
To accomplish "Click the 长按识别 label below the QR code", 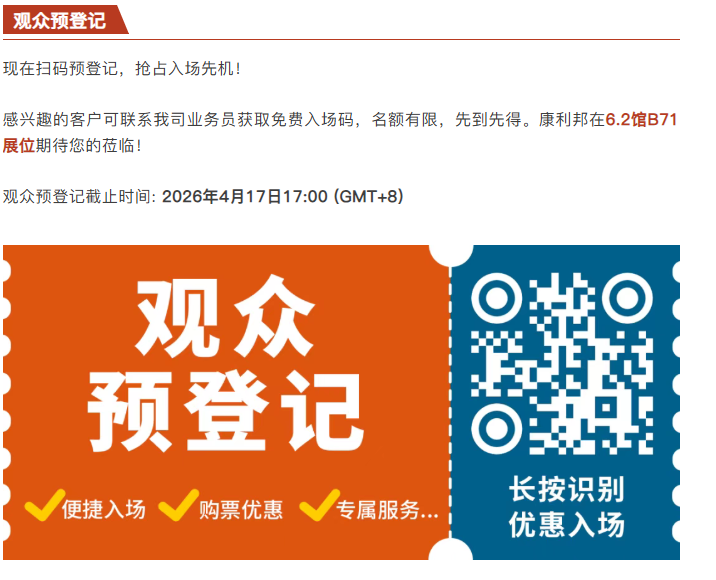I will 566,490.
